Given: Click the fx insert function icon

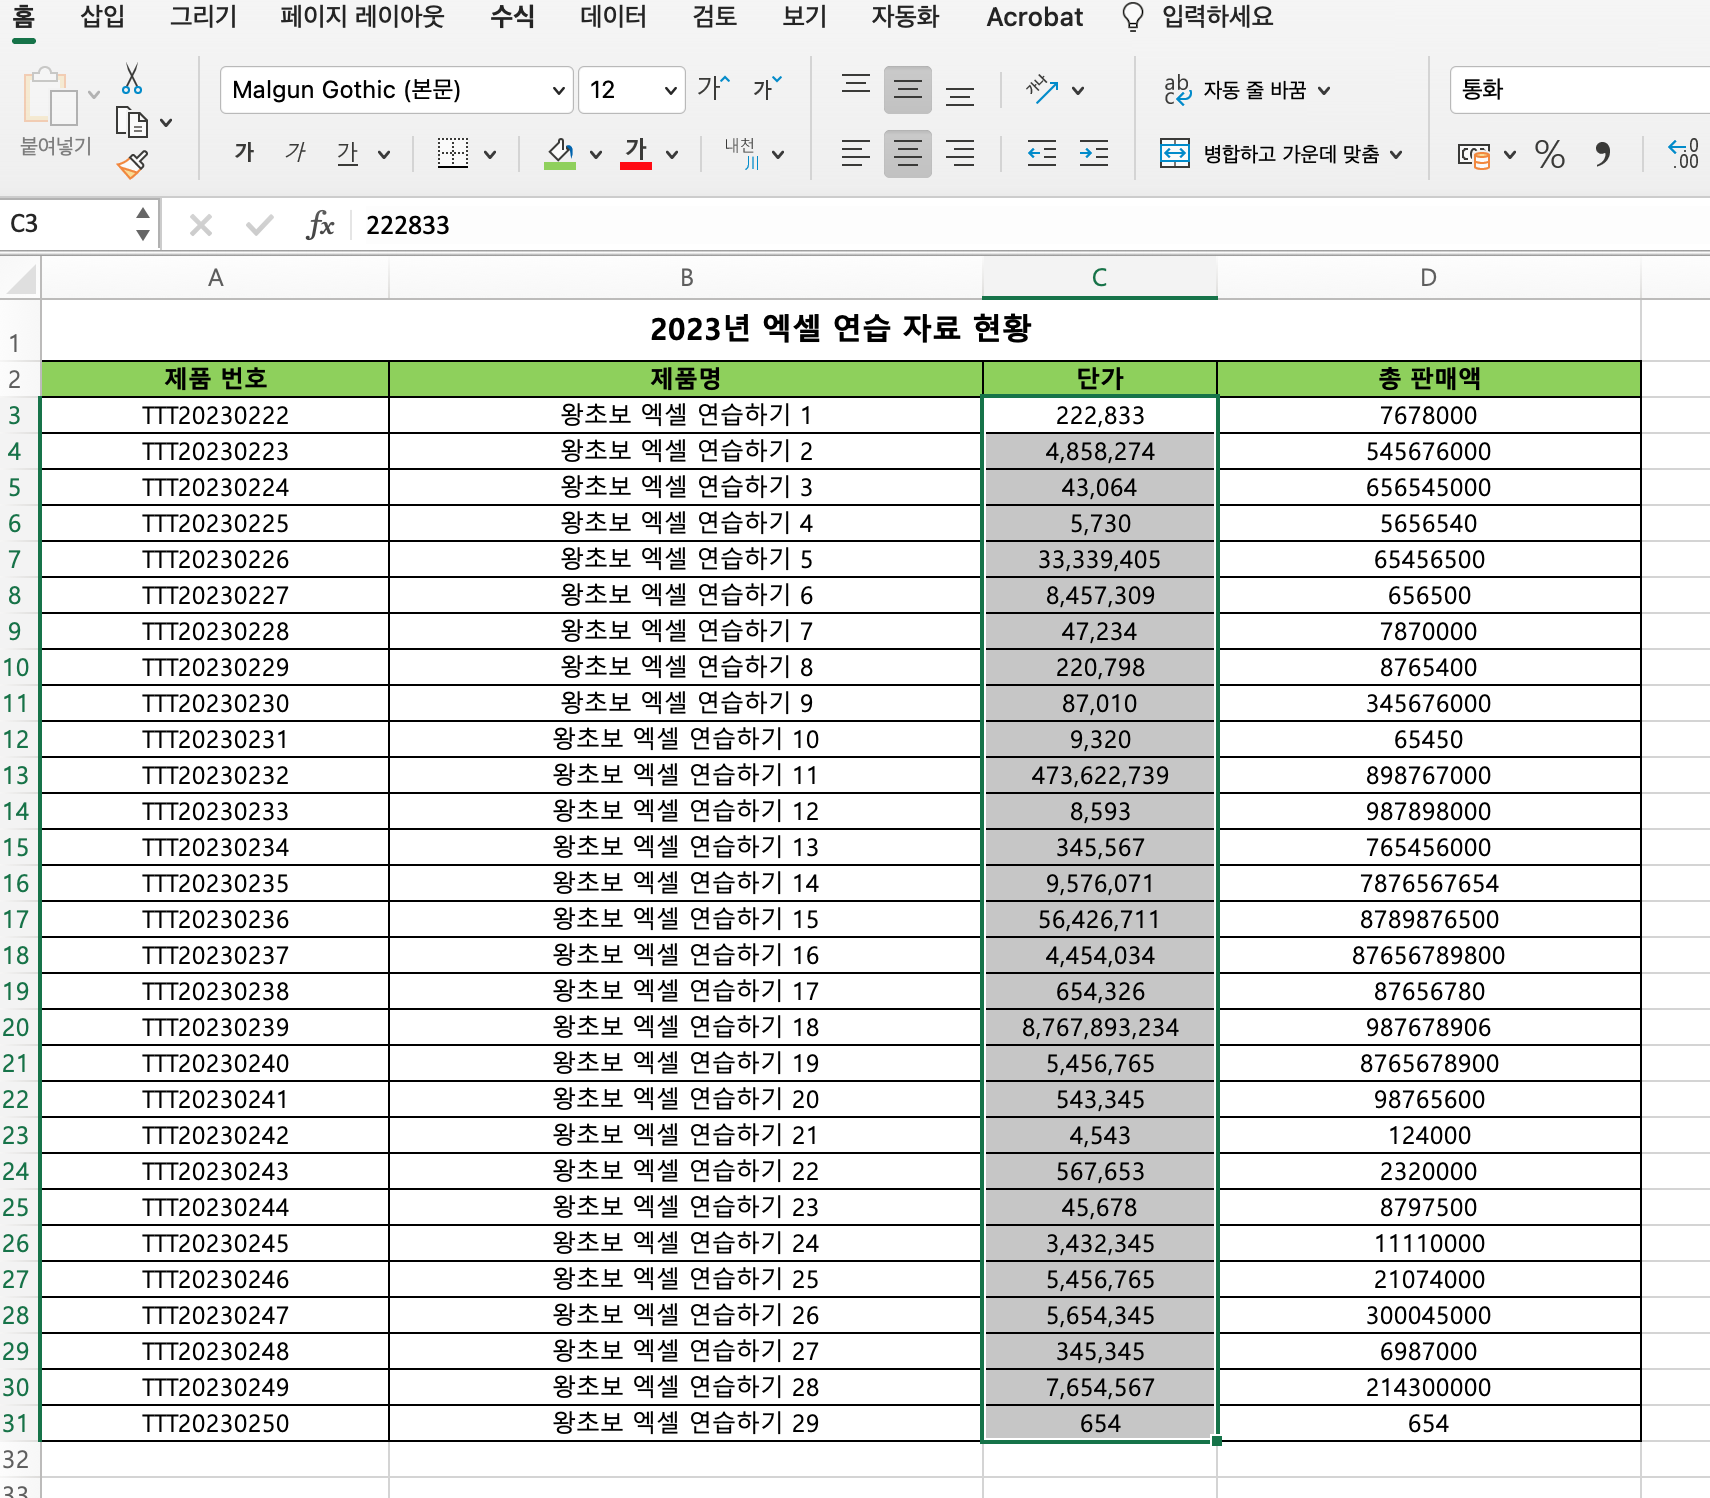Looking at the screenshot, I should [320, 225].
